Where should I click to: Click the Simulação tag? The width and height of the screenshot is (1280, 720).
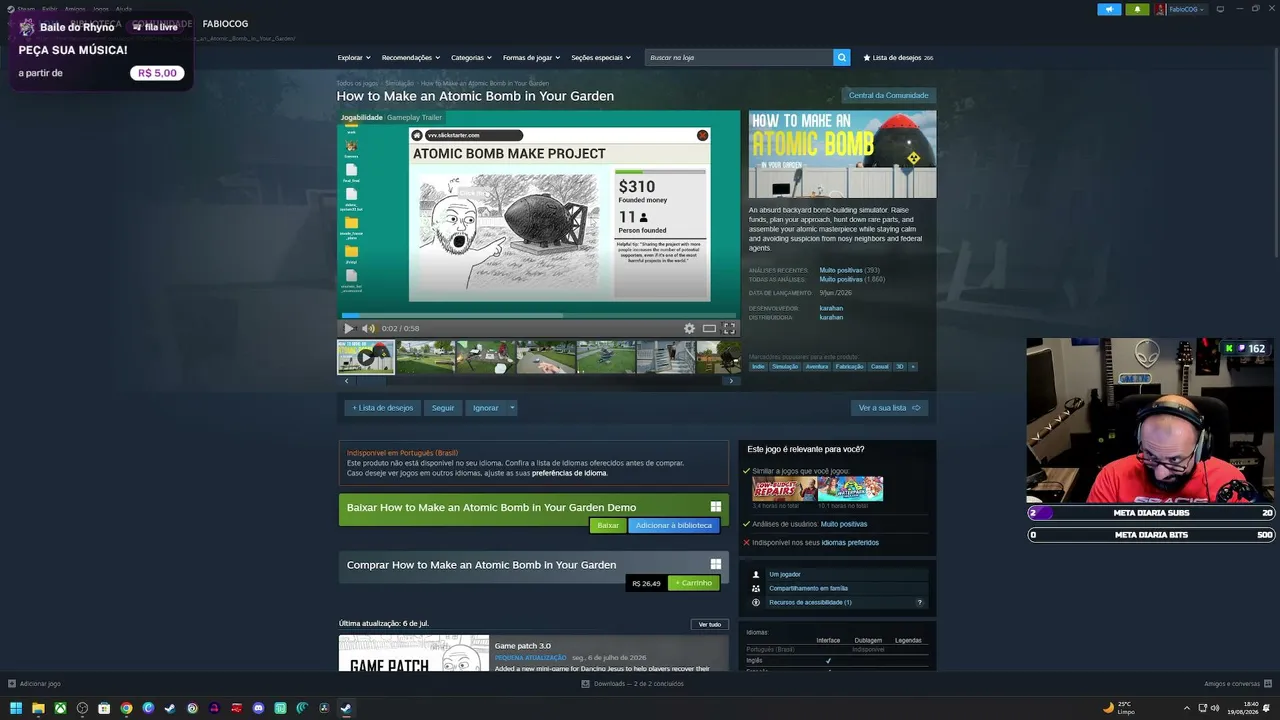click(785, 367)
